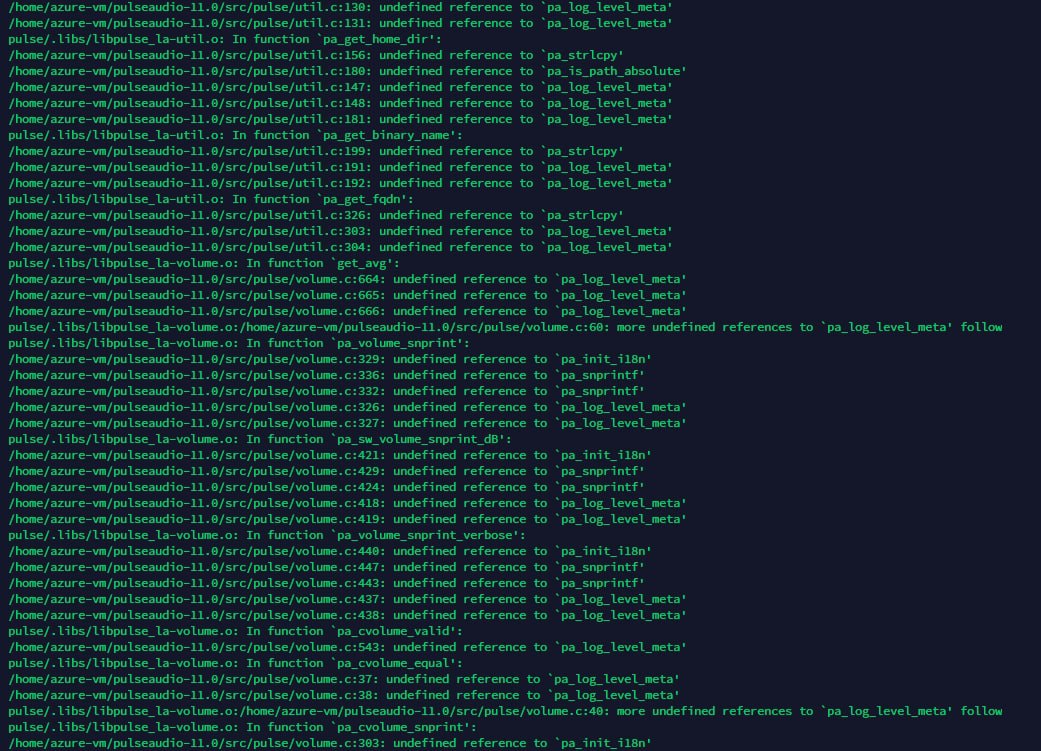Select the volume.c:336 pa_snprintf error line

327,375
